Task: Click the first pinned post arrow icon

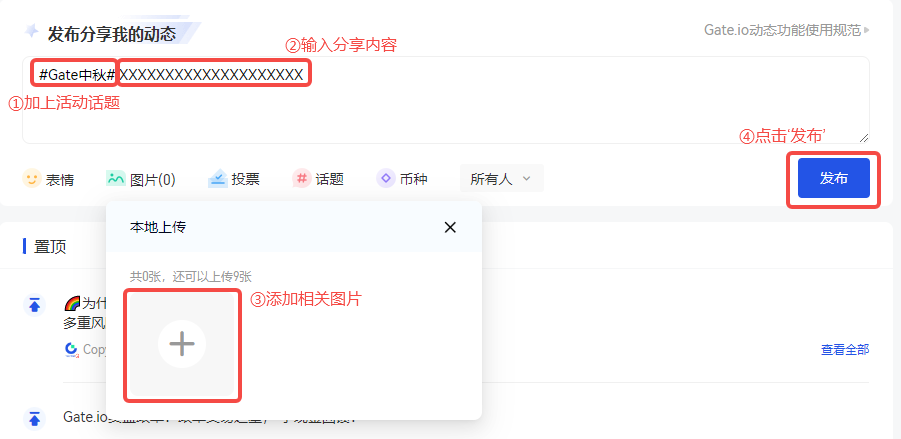Action: pyautogui.click(x=34, y=305)
